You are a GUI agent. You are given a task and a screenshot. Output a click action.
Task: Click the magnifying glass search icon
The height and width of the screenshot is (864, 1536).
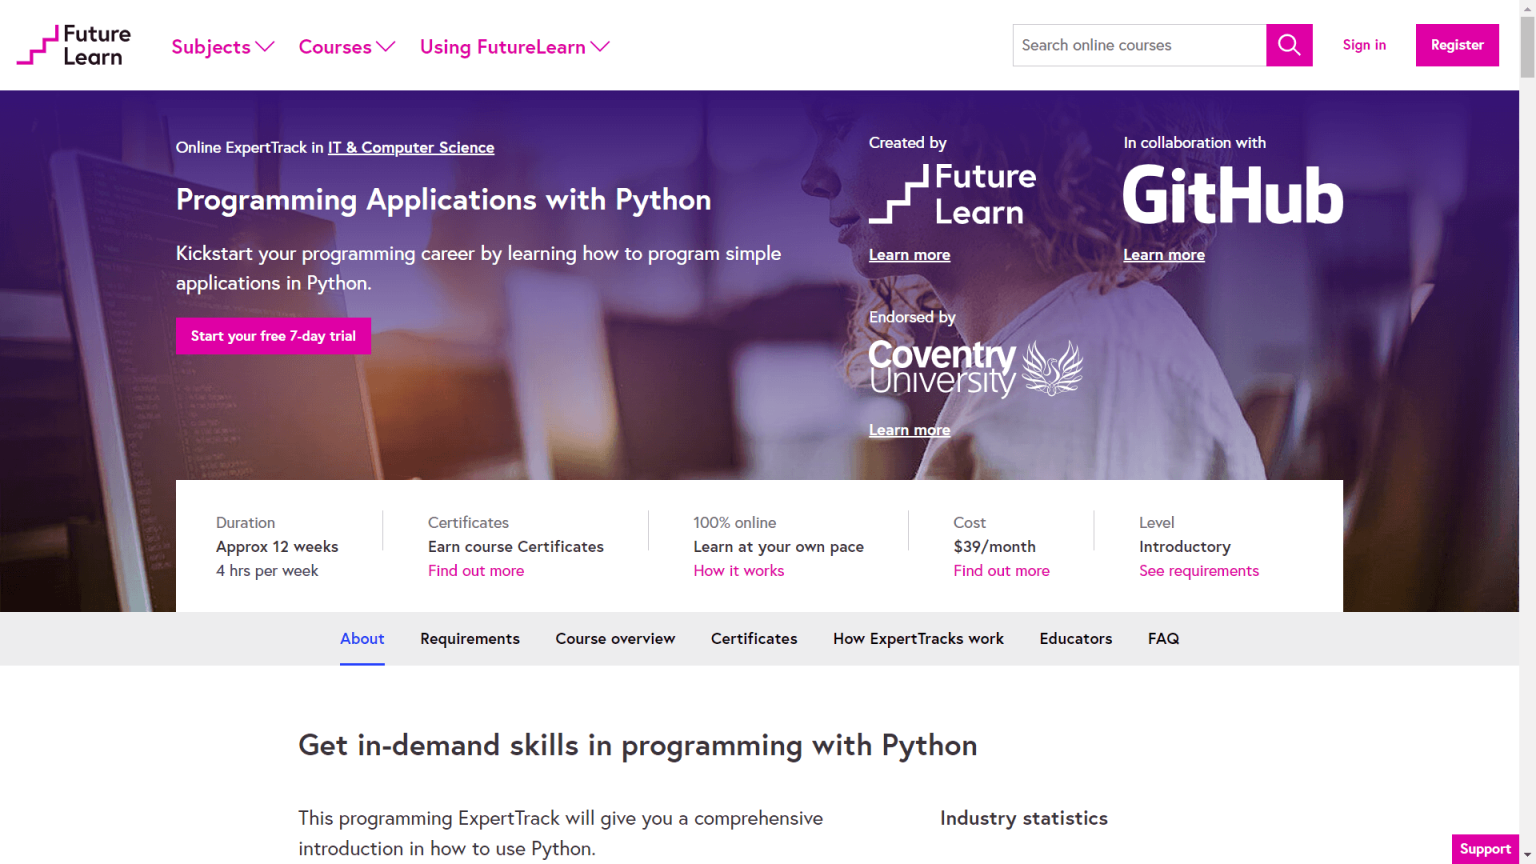click(x=1288, y=45)
